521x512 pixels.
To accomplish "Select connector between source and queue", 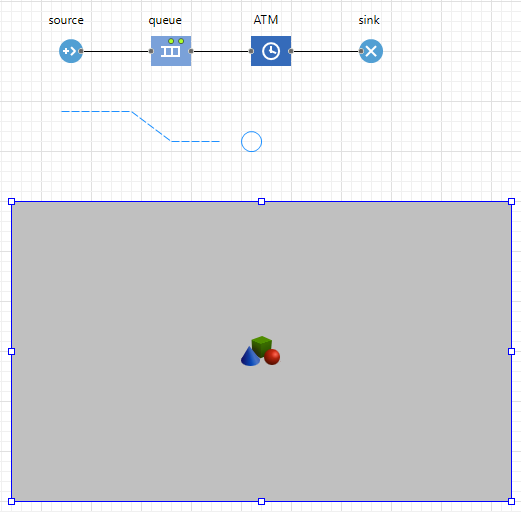I will 116,51.
